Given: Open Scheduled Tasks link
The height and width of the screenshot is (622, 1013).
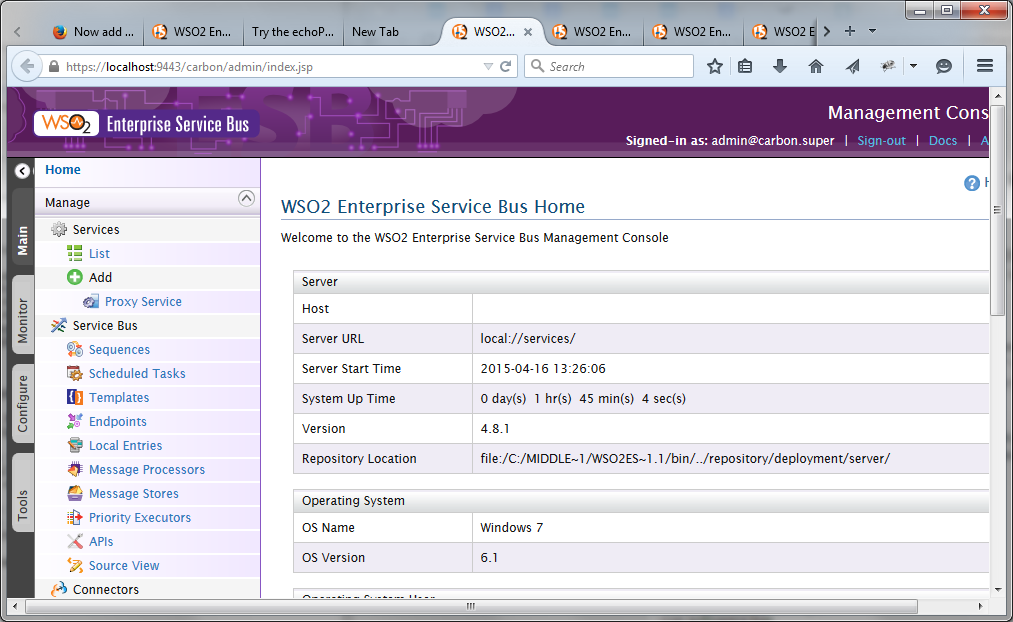Looking at the screenshot, I should 137,373.
